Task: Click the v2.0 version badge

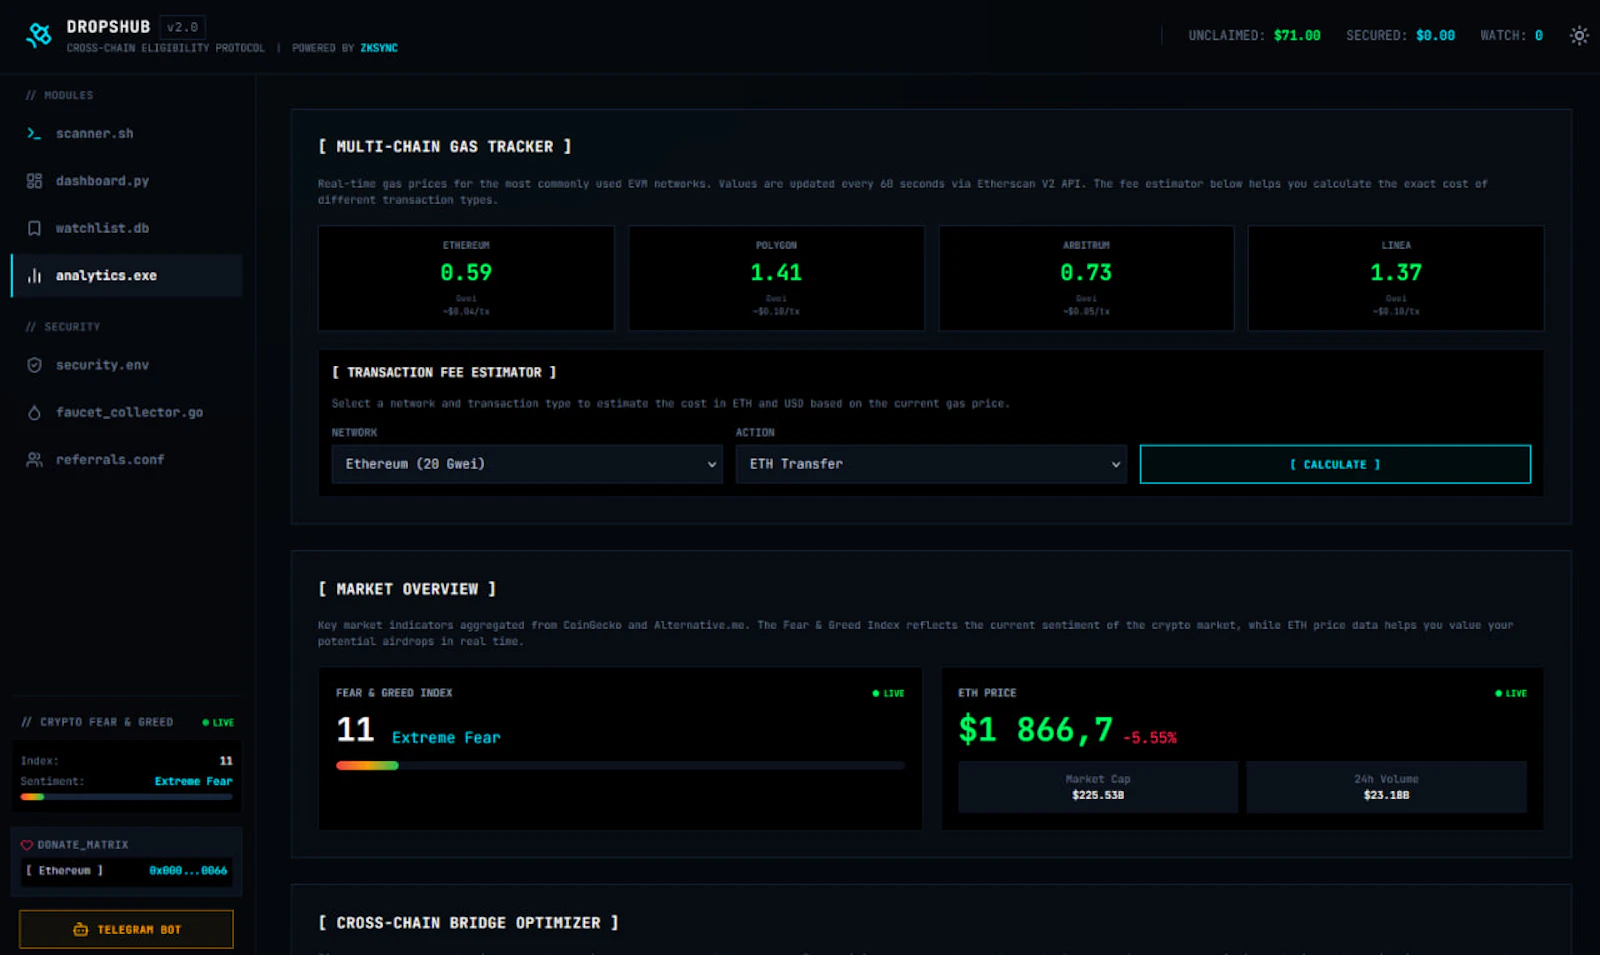Action: (182, 27)
